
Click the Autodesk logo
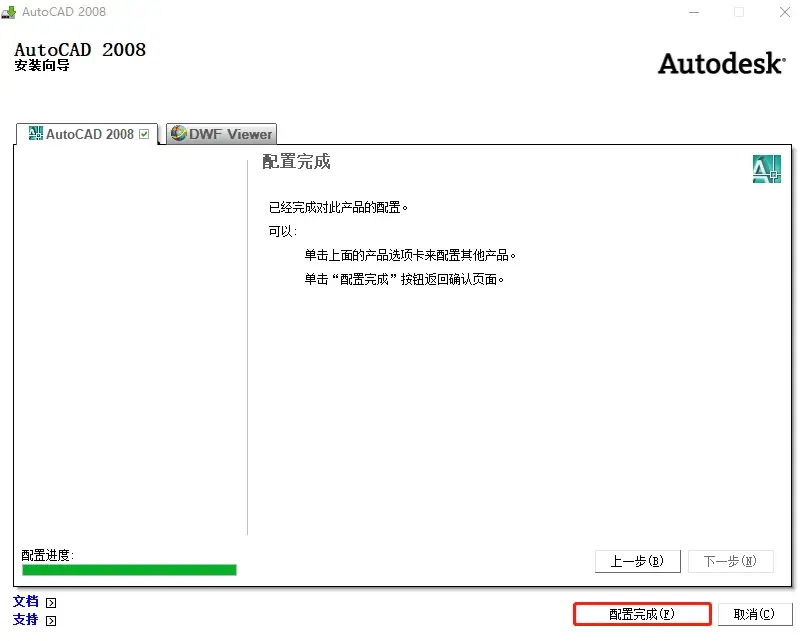pyautogui.click(x=722, y=64)
